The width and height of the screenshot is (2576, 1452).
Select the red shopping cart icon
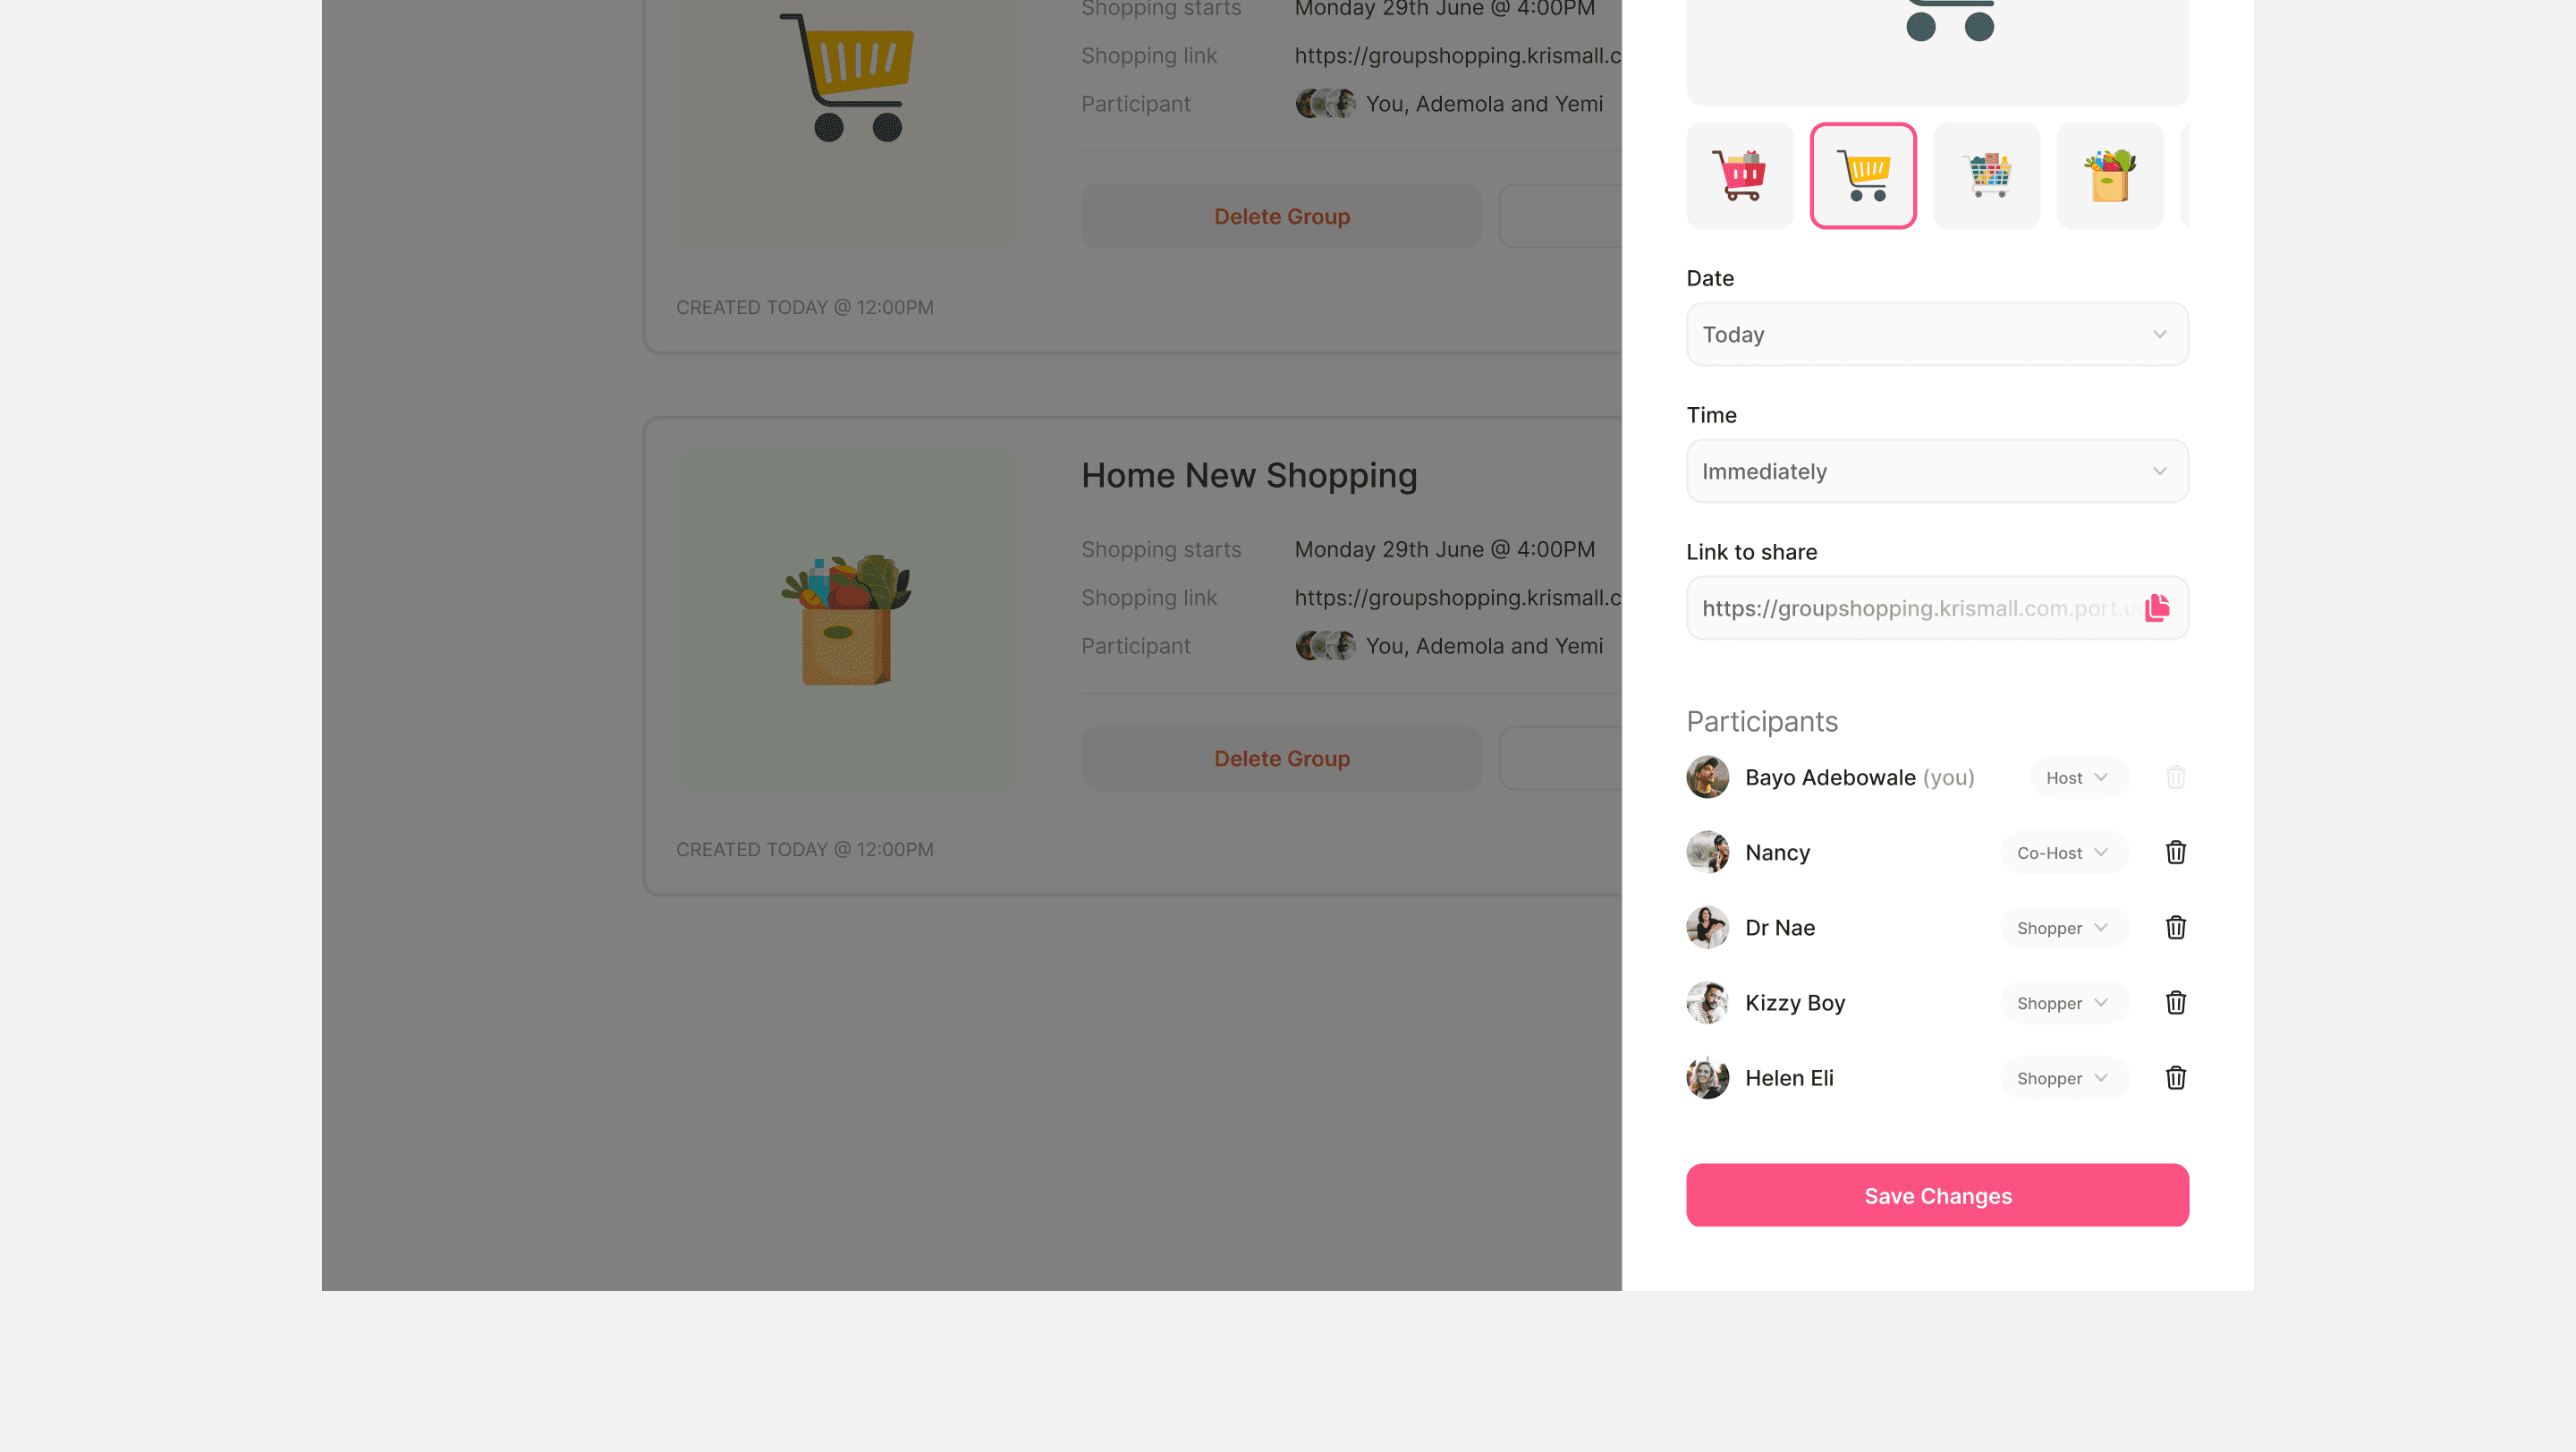pos(1739,176)
